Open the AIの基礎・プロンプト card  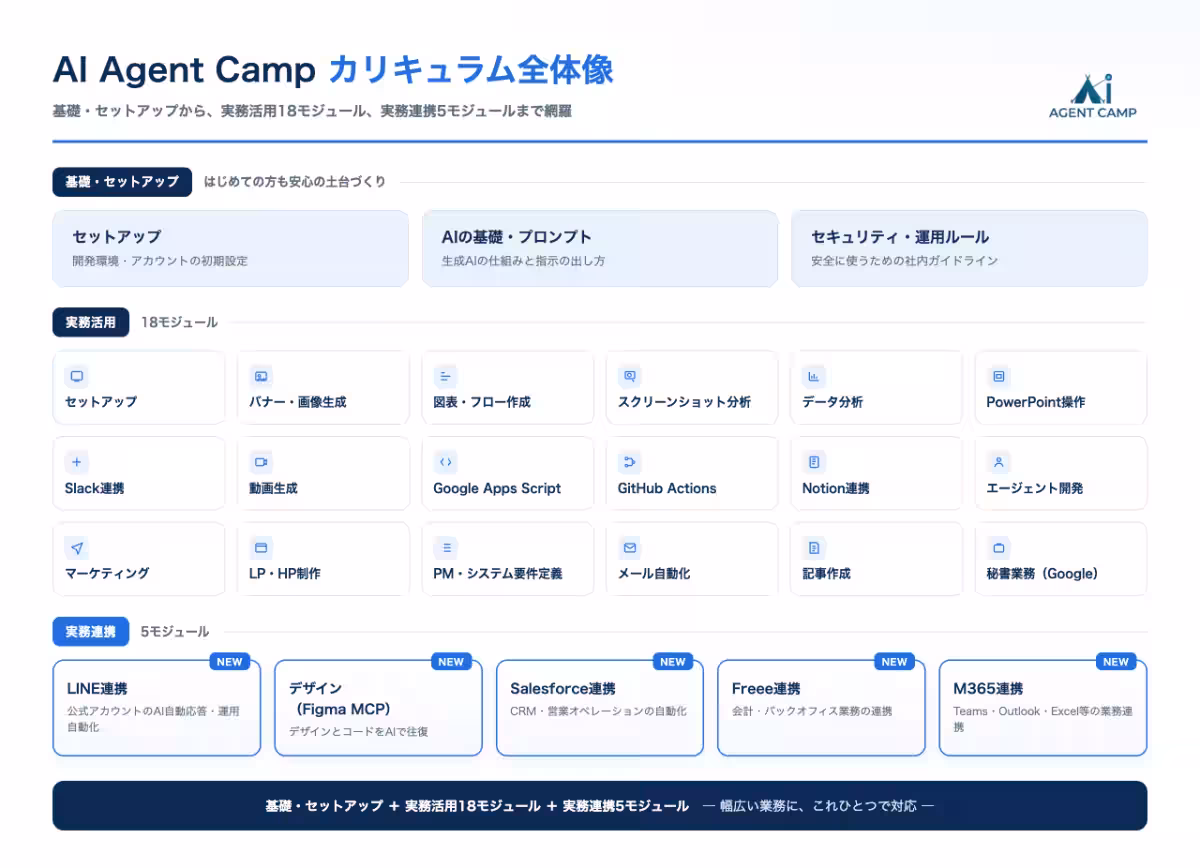point(600,248)
